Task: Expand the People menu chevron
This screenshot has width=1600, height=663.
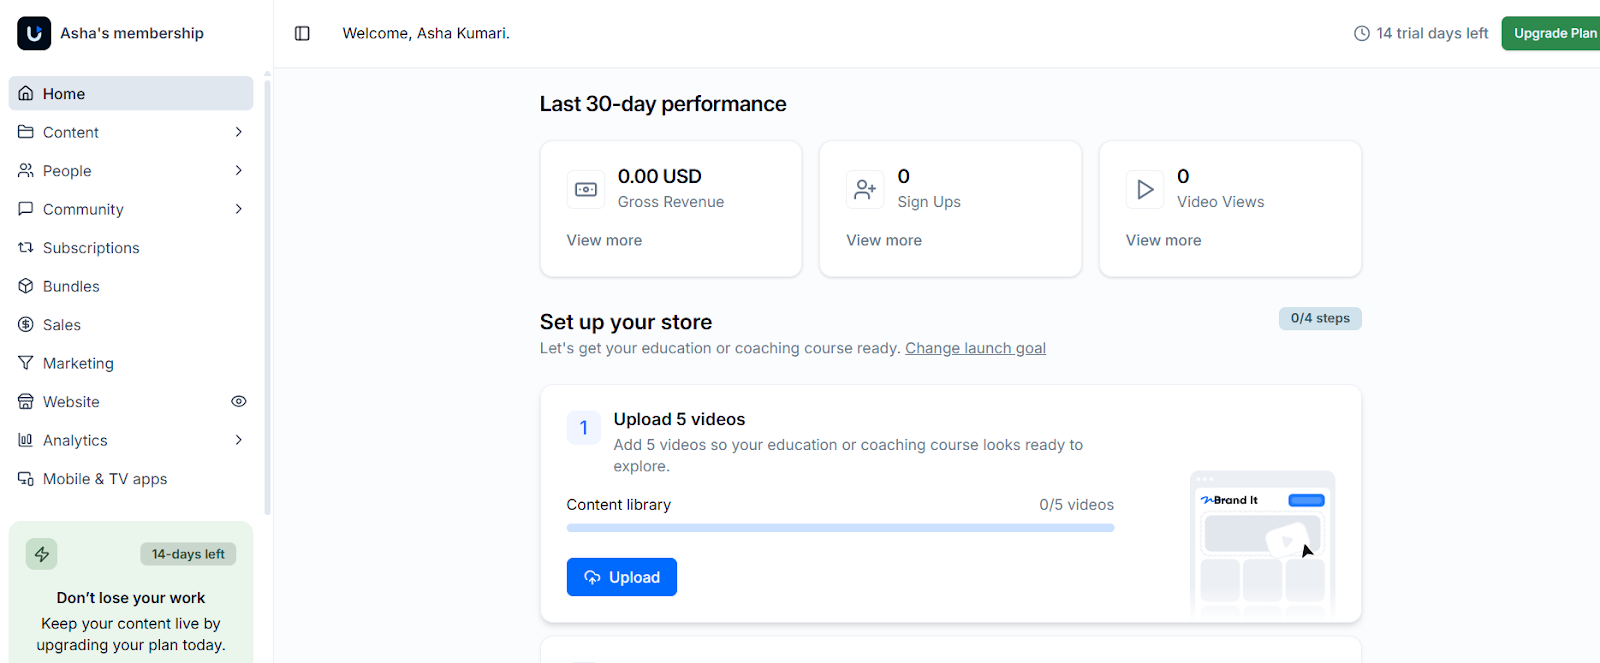Action: point(238,171)
